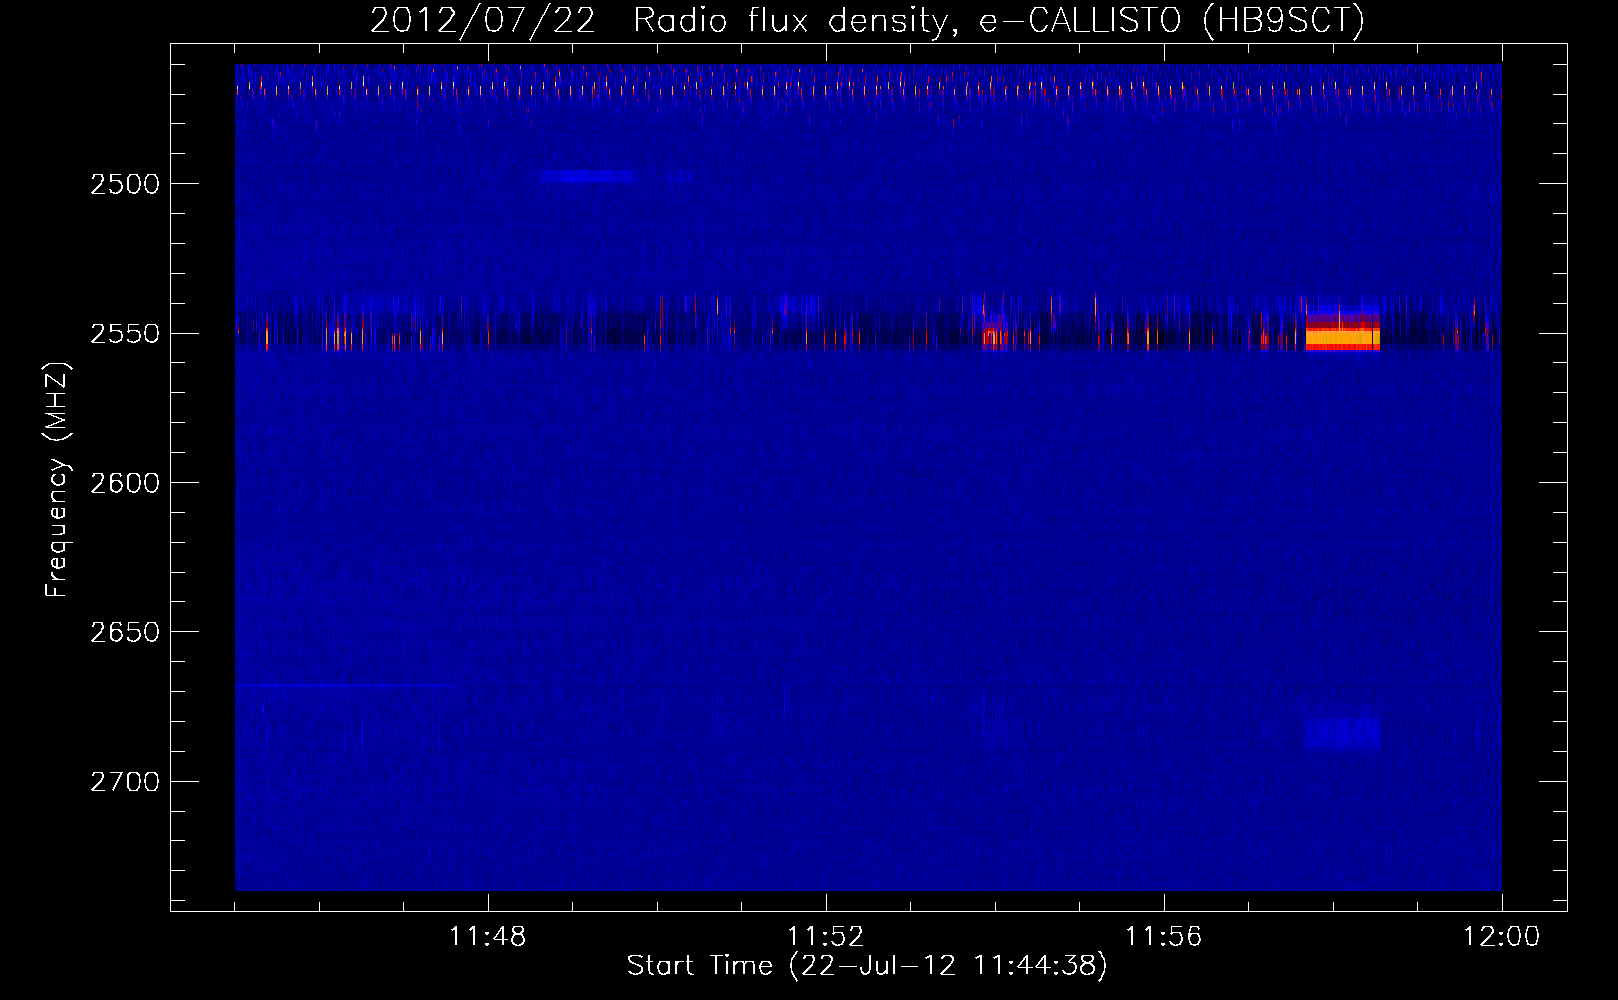The height and width of the screenshot is (1000, 1618).
Task: Click the 2500 frequency axis label
Action: 125,184
